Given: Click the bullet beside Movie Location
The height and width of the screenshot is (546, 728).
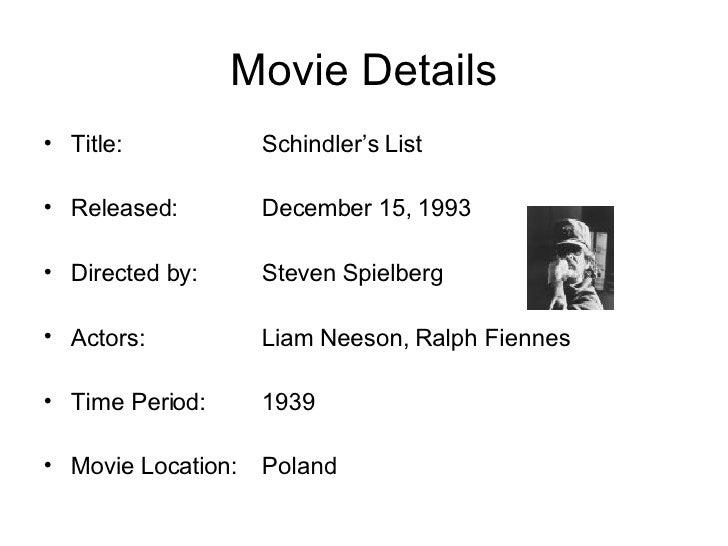Looking at the screenshot, I should coord(48,465).
